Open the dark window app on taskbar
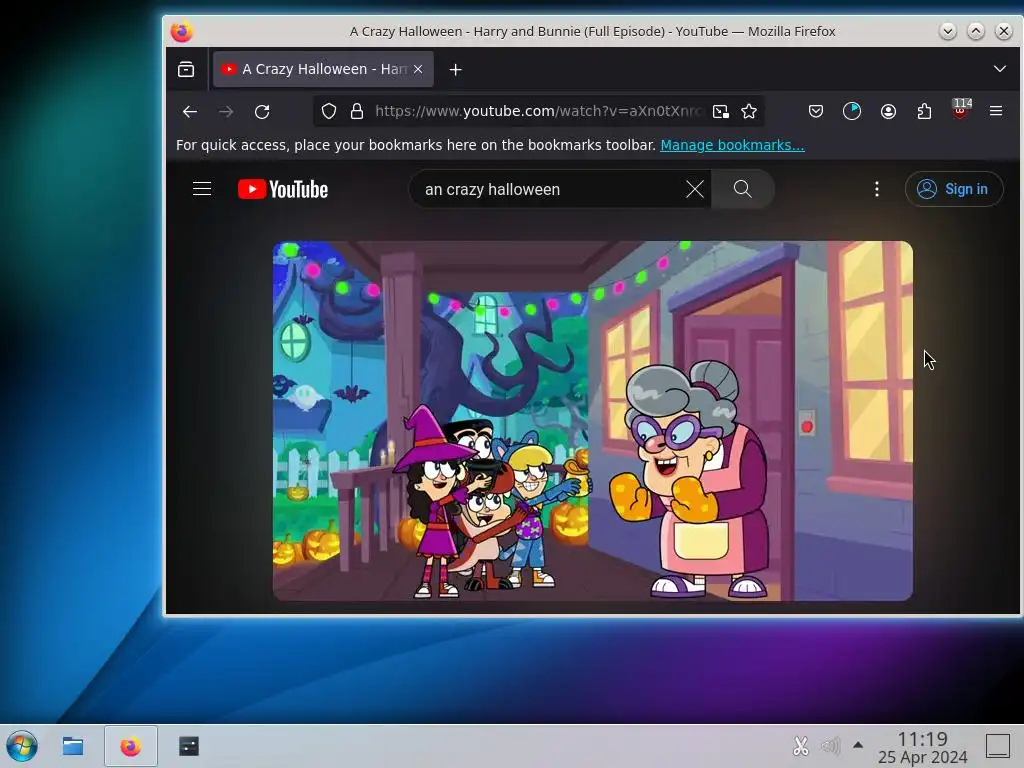Image resolution: width=1024 pixels, height=768 pixels. click(189, 746)
